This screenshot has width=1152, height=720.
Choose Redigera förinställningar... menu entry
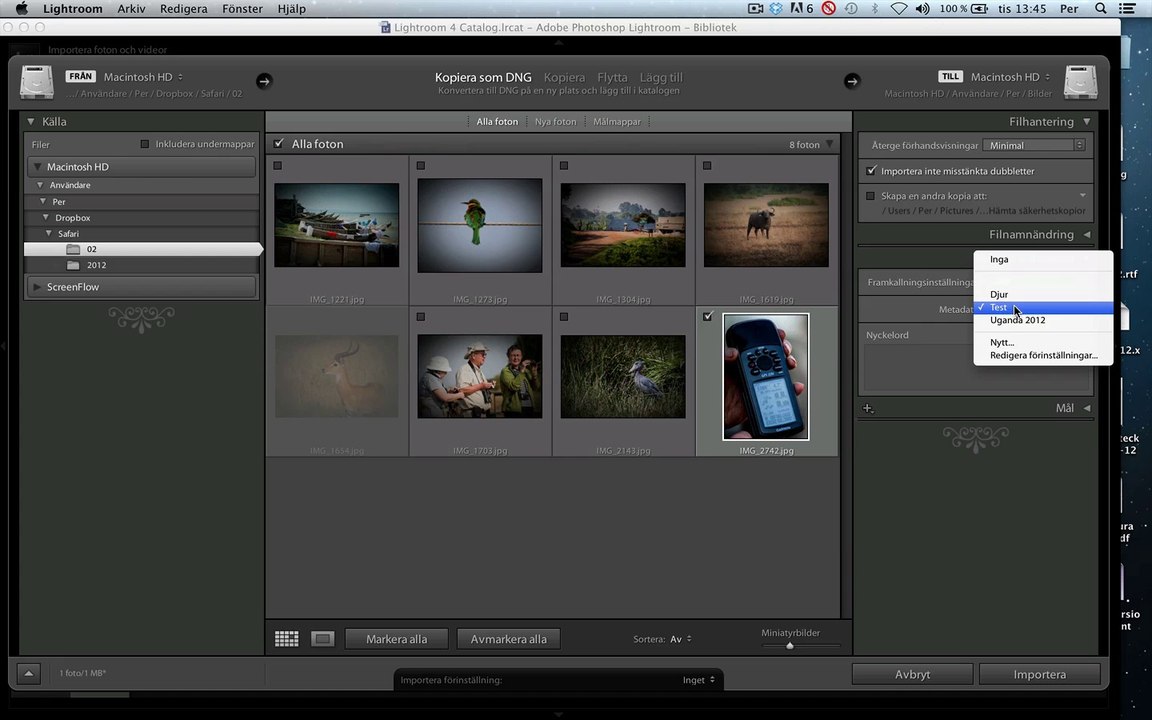[x=1043, y=356]
